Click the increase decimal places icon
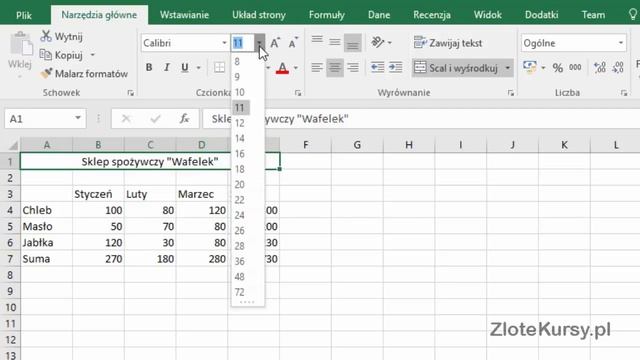 pos(600,68)
